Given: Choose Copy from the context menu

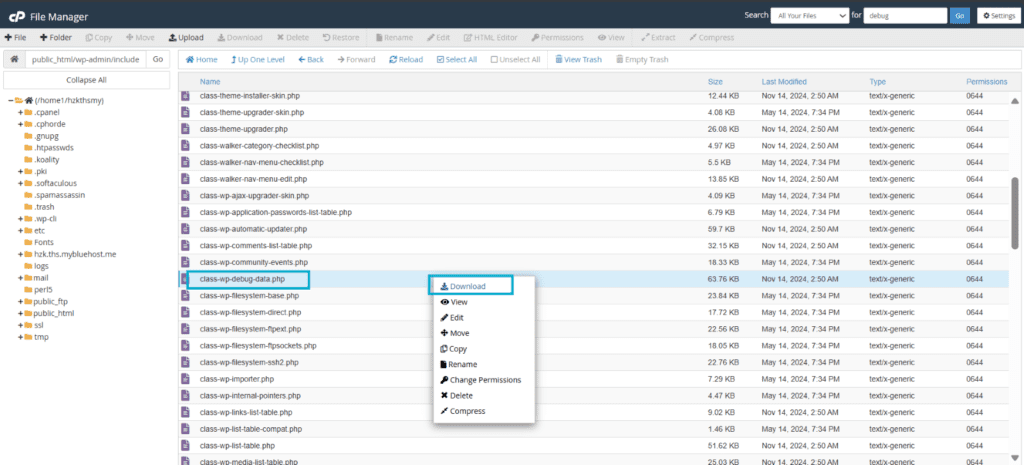Looking at the screenshot, I should pyautogui.click(x=454, y=349).
